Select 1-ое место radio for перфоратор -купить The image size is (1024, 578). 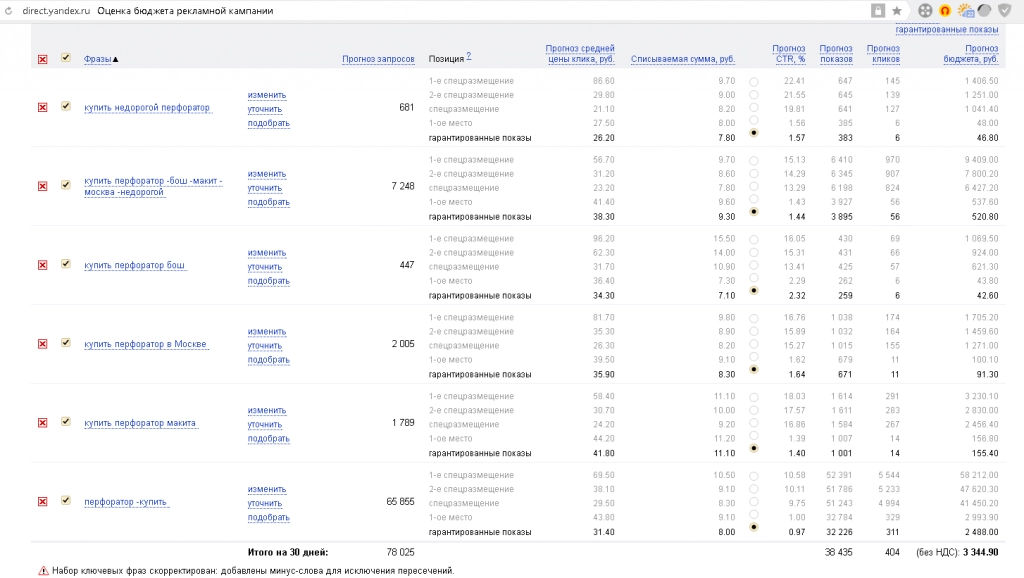[754, 515]
